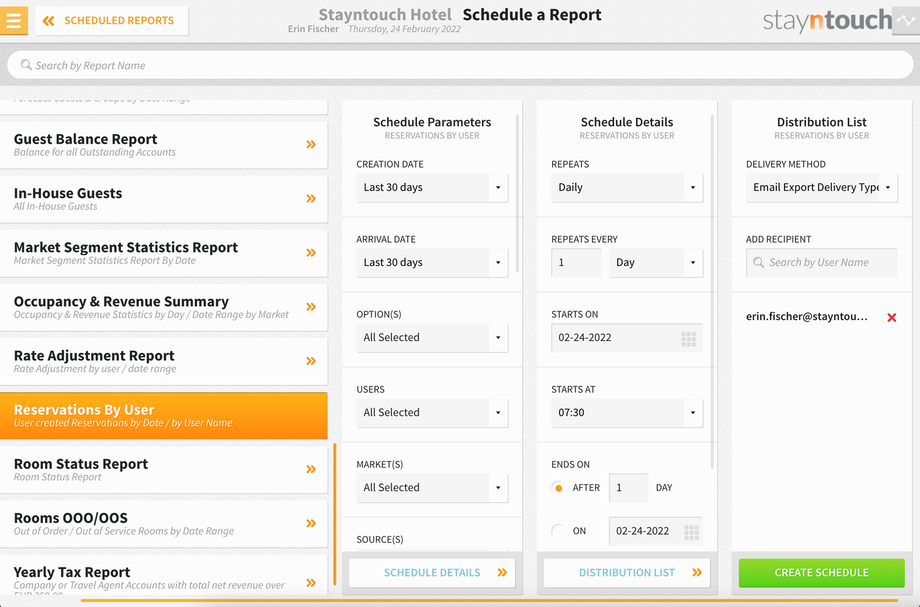Select the Room Status Report title
The height and width of the screenshot is (607, 920).
pos(81,464)
